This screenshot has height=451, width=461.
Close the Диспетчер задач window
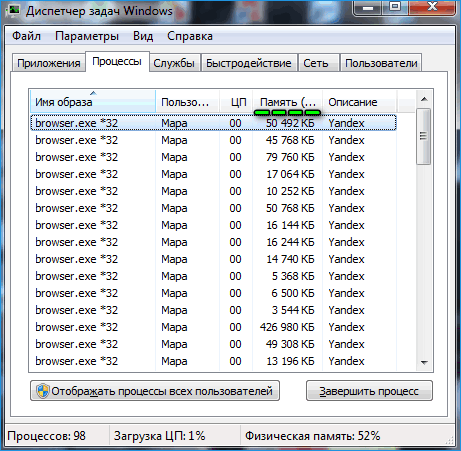432,7
